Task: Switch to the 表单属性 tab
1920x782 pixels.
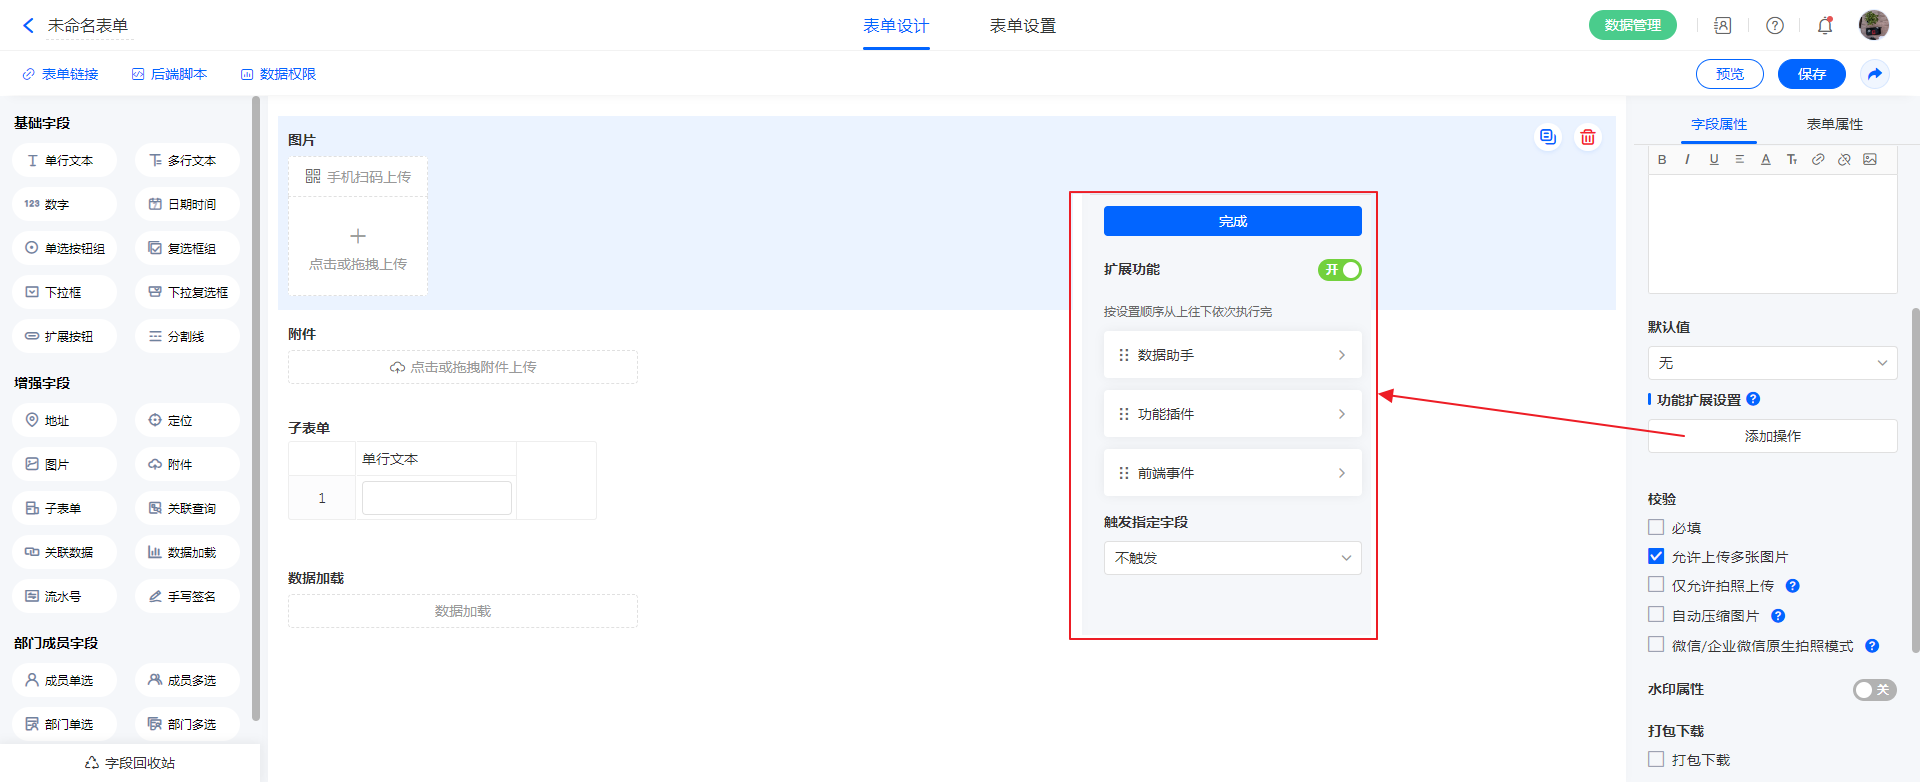Action: click(x=1834, y=124)
